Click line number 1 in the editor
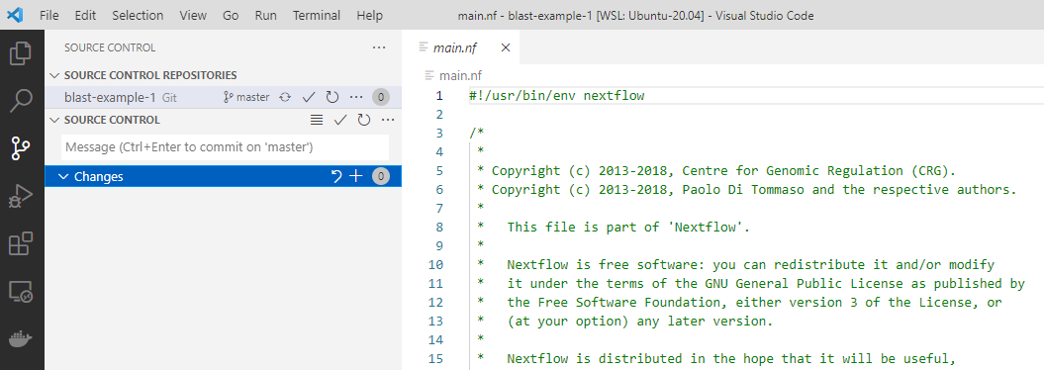This screenshot has height=370, width=1044. 439,96
